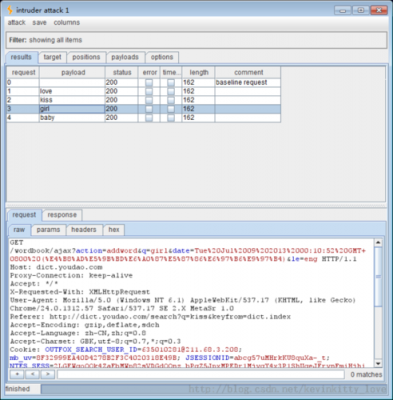Switch to the target tab
Screen dimensions: 393x400
click(x=52, y=57)
